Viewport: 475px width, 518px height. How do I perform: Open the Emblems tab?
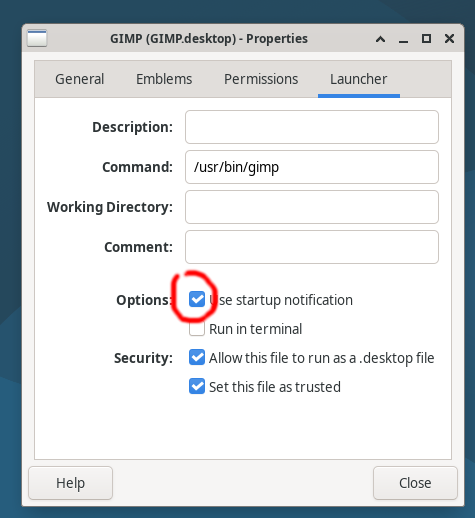(164, 79)
